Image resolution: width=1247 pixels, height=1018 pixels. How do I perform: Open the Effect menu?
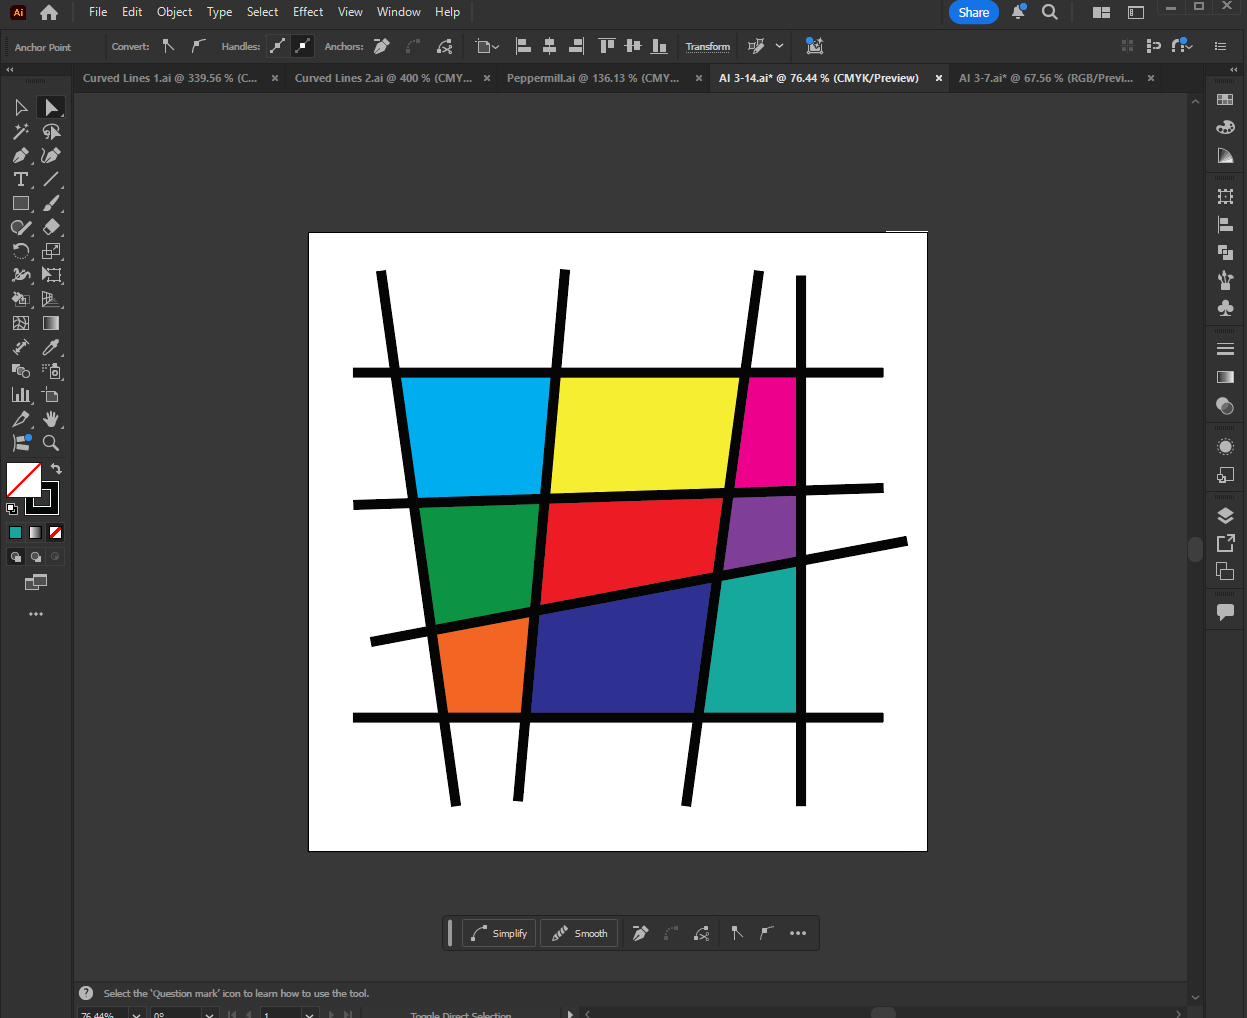click(x=307, y=12)
